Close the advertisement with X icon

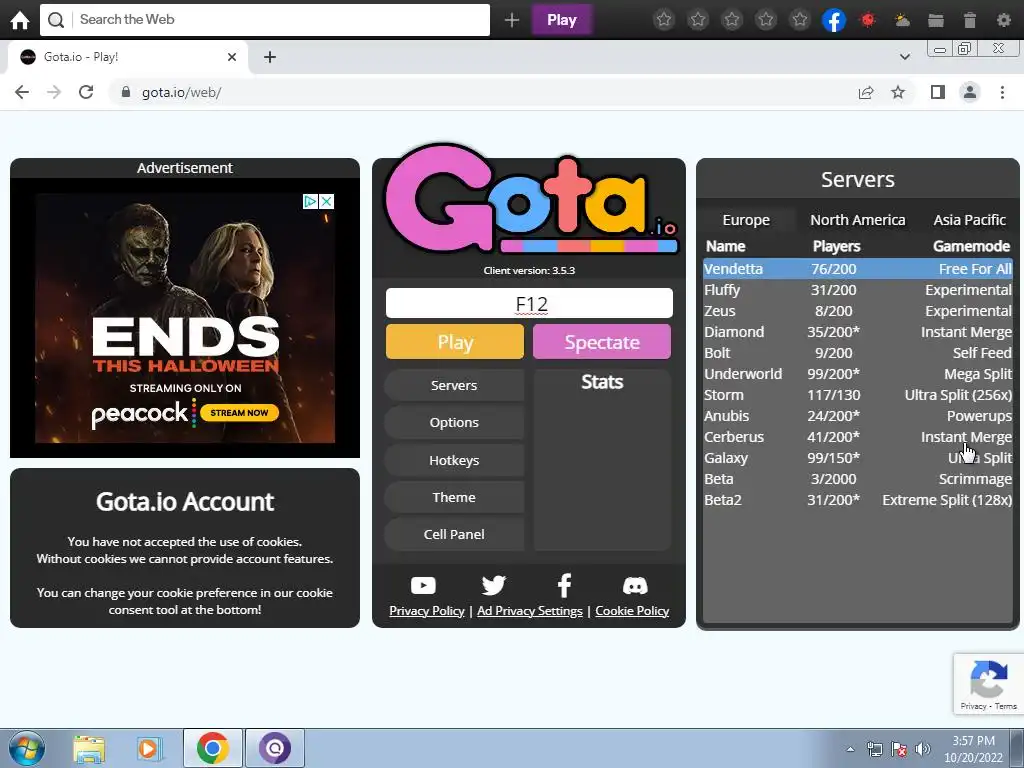click(x=327, y=201)
